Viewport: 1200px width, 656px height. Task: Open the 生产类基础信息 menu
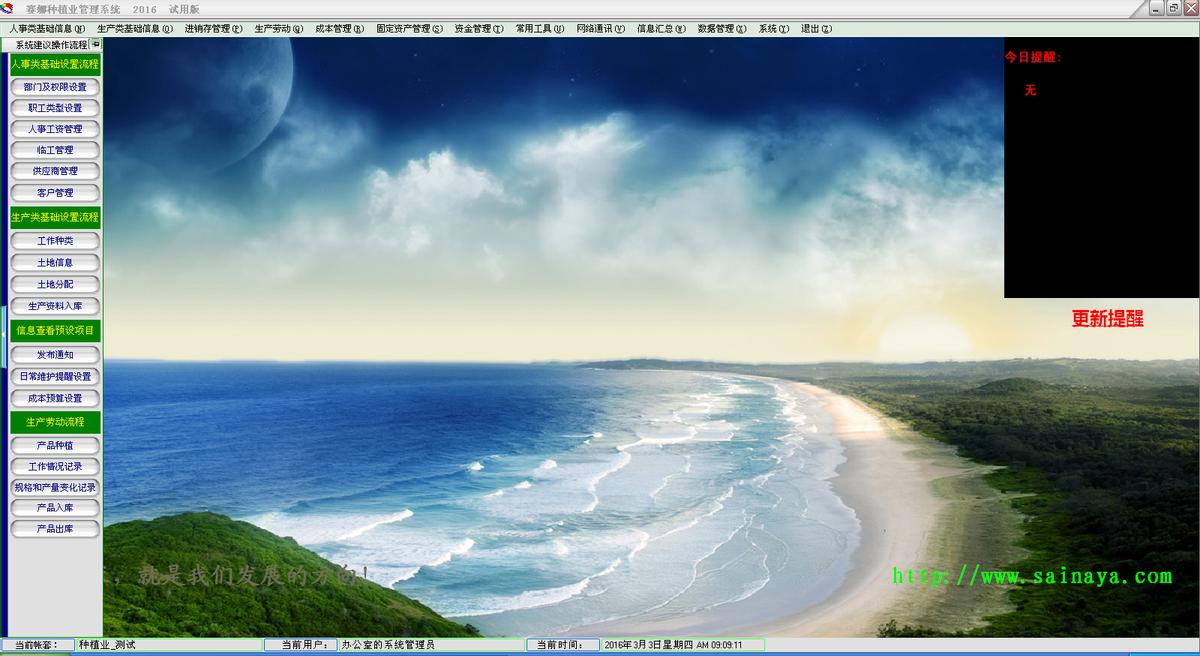pyautogui.click(x=135, y=29)
